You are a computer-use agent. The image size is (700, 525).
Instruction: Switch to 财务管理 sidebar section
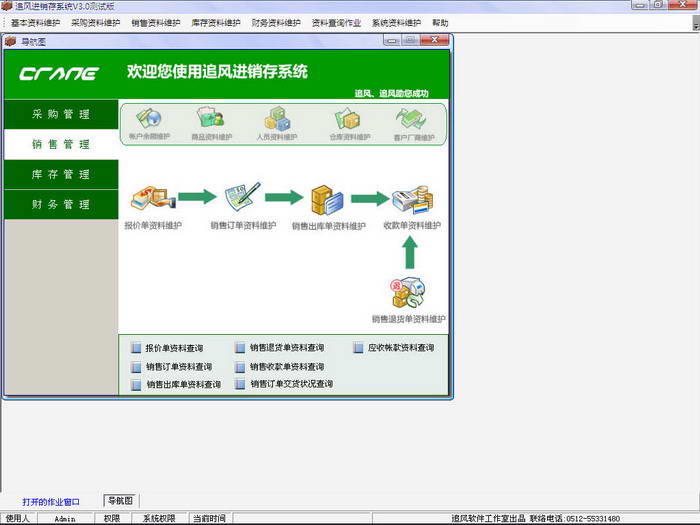(61, 204)
